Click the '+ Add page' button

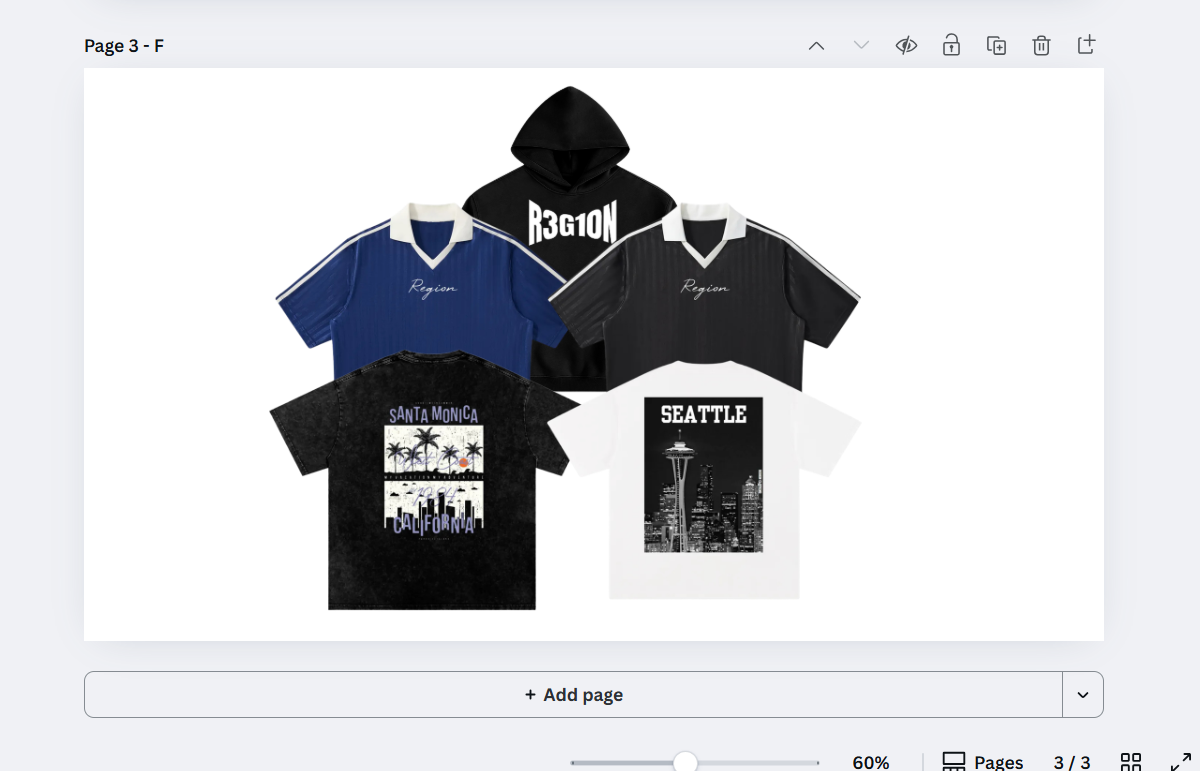pyautogui.click(x=573, y=695)
